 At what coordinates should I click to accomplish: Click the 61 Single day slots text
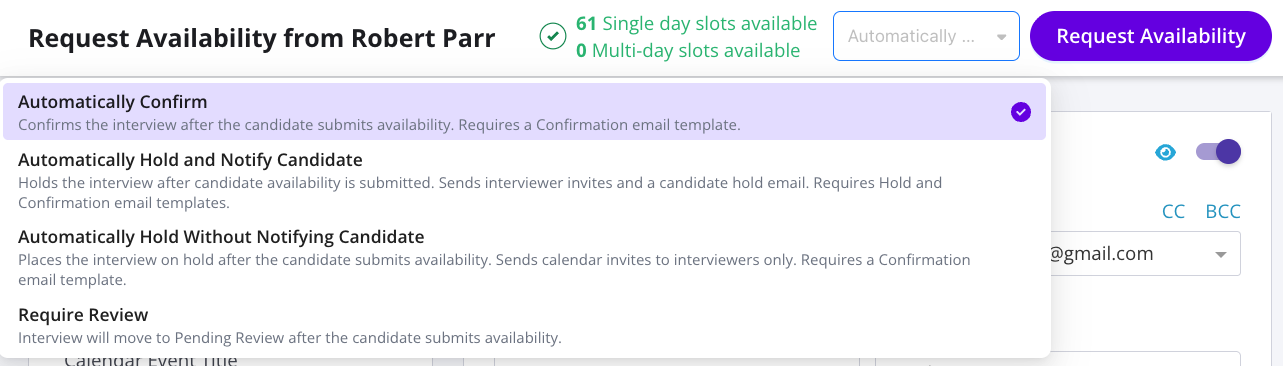(696, 23)
